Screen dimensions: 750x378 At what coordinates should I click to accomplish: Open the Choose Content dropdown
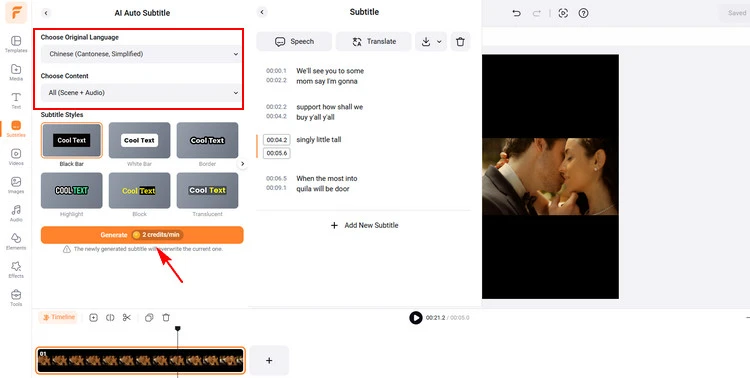[141, 92]
